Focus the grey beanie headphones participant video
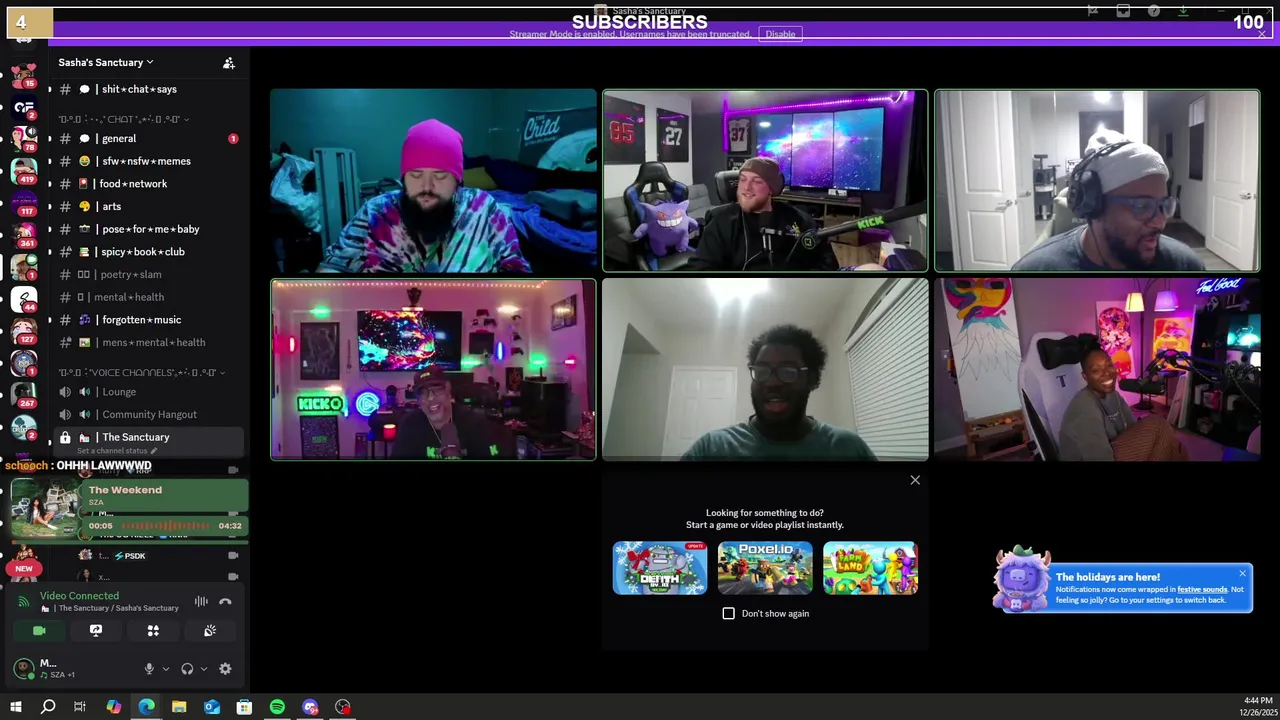 point(1097,180)
